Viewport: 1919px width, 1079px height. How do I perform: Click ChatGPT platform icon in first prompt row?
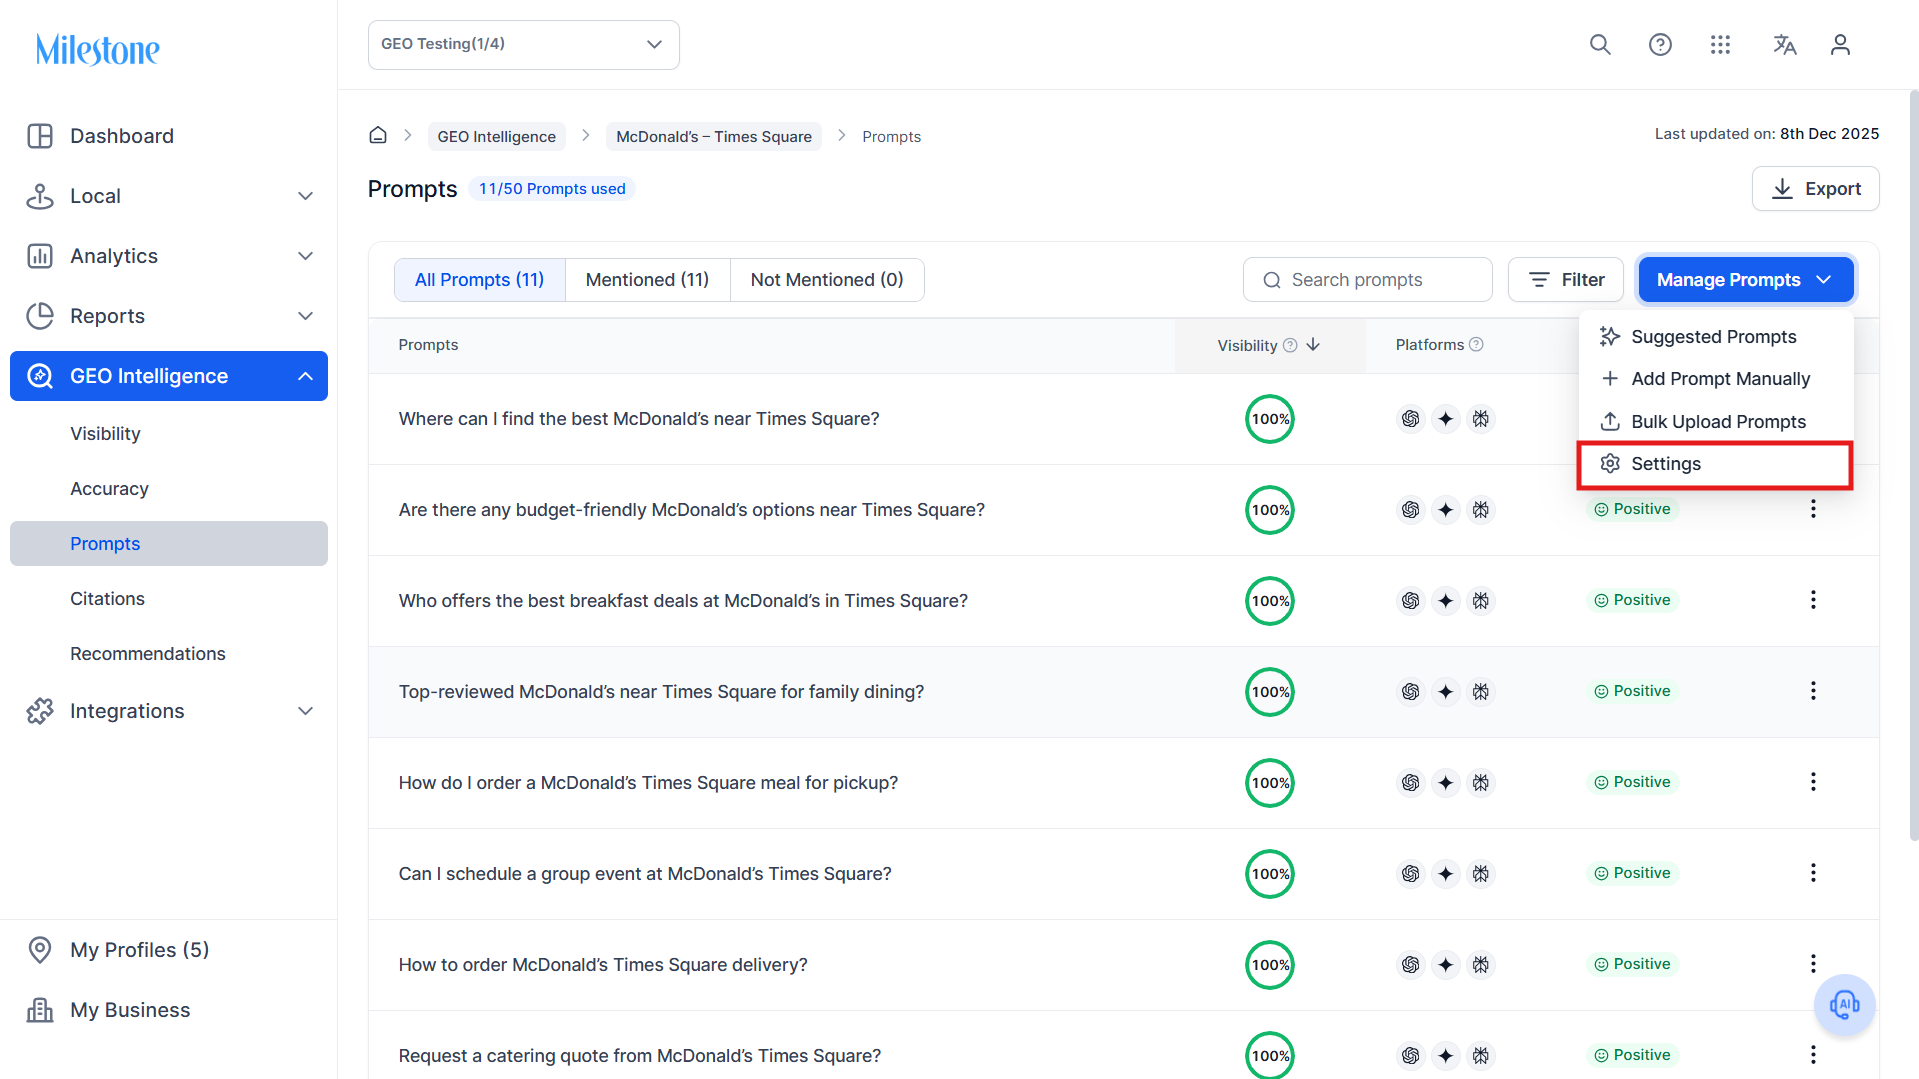pyautogui.click(x=1410, y=419)
